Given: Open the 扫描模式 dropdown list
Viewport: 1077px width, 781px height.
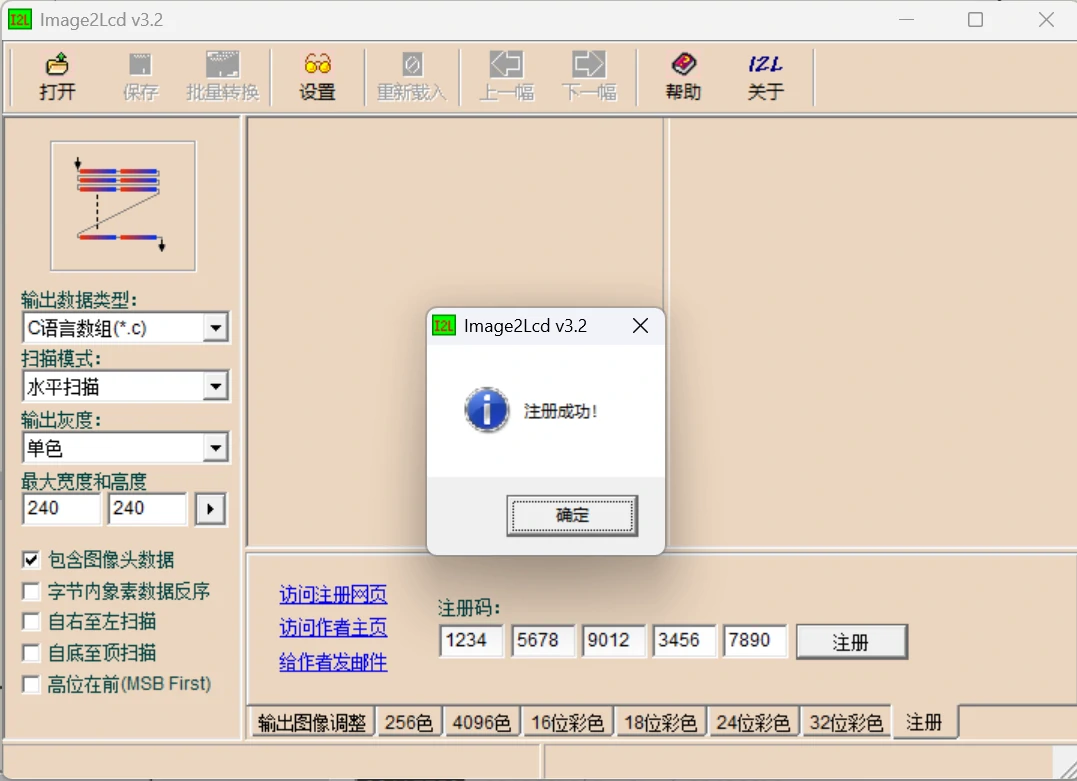Looking at the screenshot, I should tap(215, 387).
